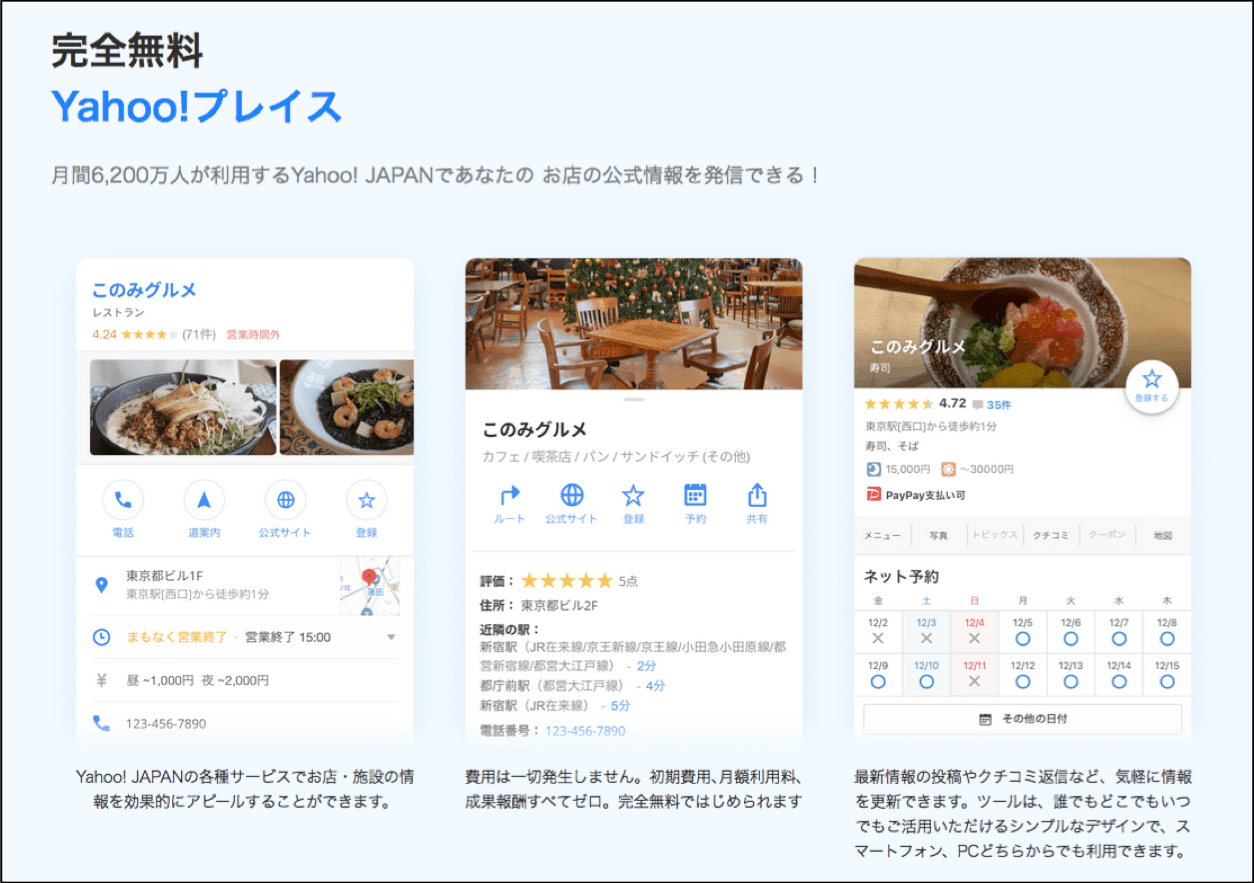Select the ルート route arrow icon

click(510, 495)
